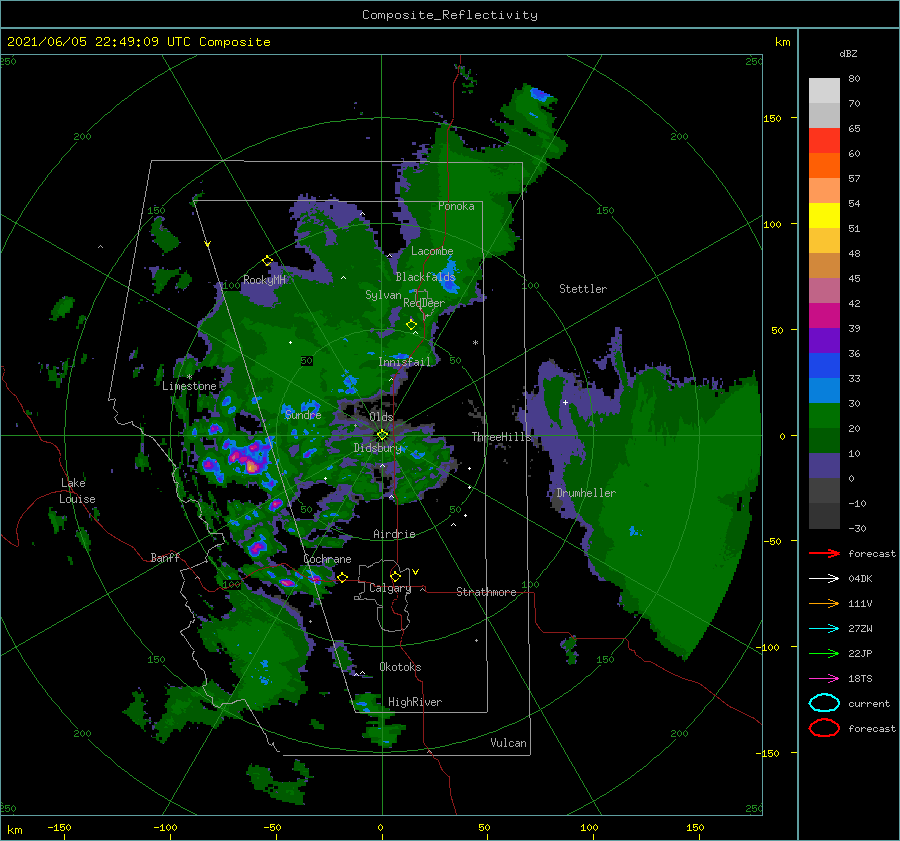Screen dimensions: 900x841
Task: Select the white 04DK arrow symbol
Action: pos(824,578)
